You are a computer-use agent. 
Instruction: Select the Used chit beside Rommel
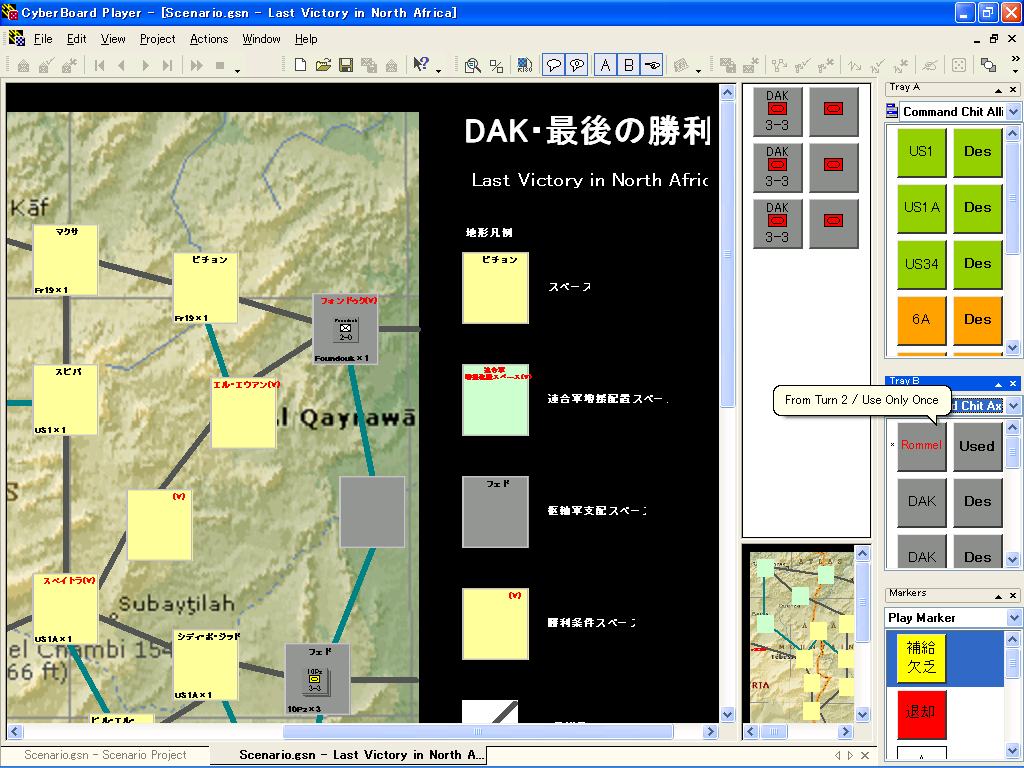click(x=978, y=446)
